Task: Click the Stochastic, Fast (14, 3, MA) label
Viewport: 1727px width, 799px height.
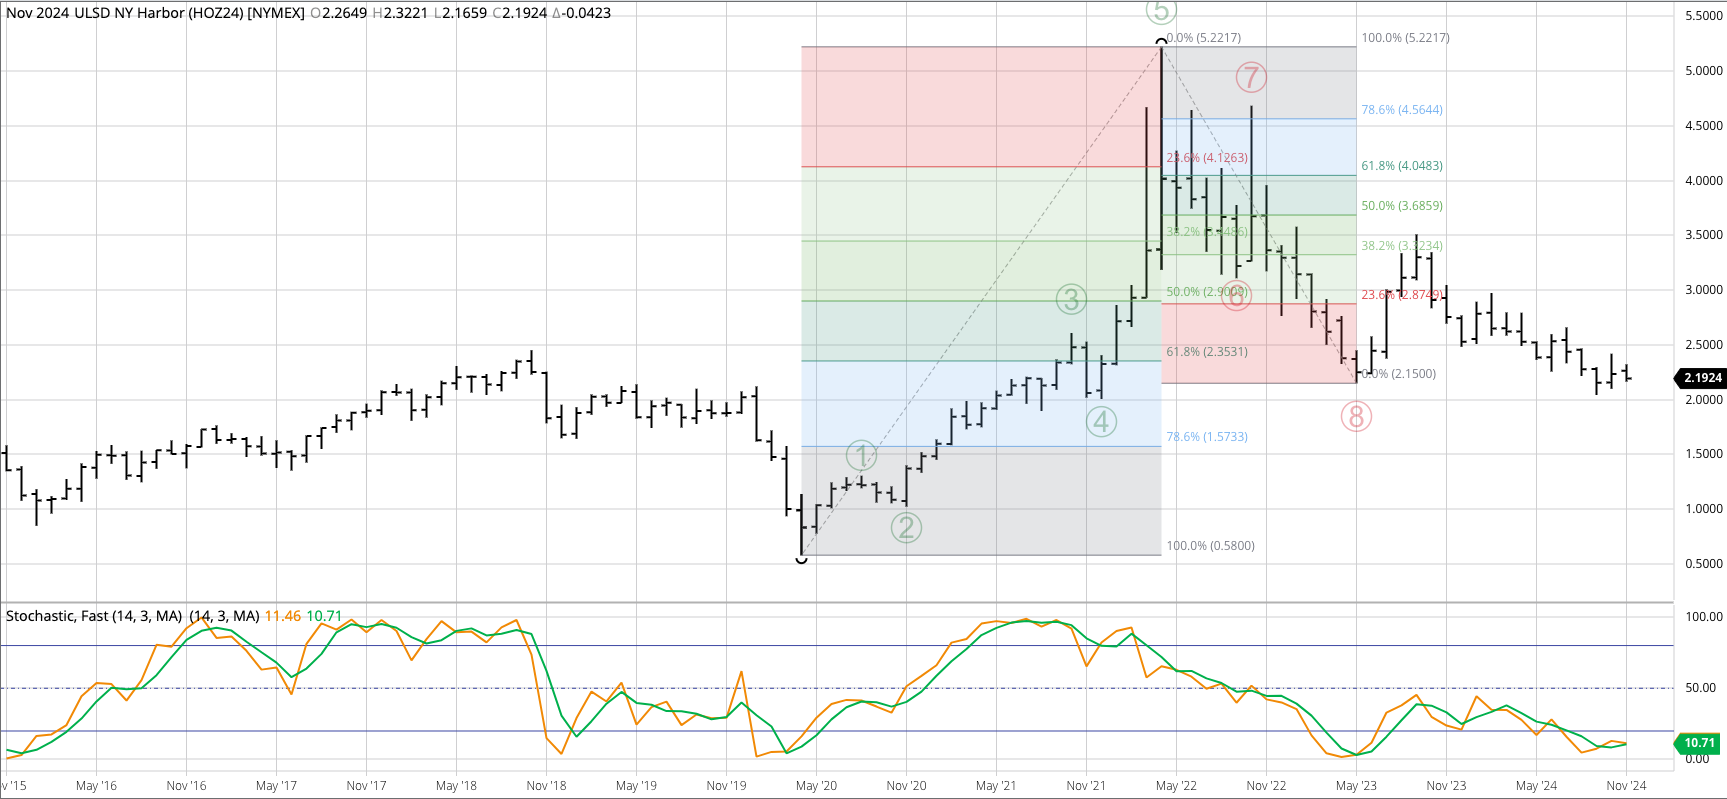Action: (x=94, y=616)
